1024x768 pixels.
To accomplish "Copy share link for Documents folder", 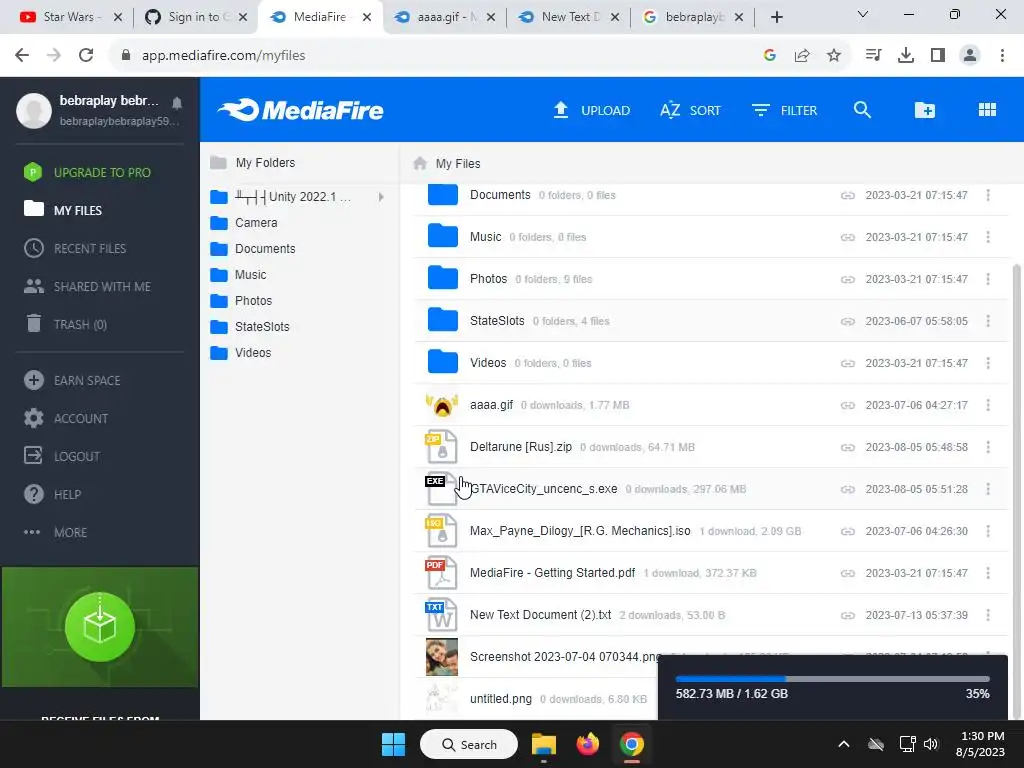I will pyautogui.click(x=848, y=195).
